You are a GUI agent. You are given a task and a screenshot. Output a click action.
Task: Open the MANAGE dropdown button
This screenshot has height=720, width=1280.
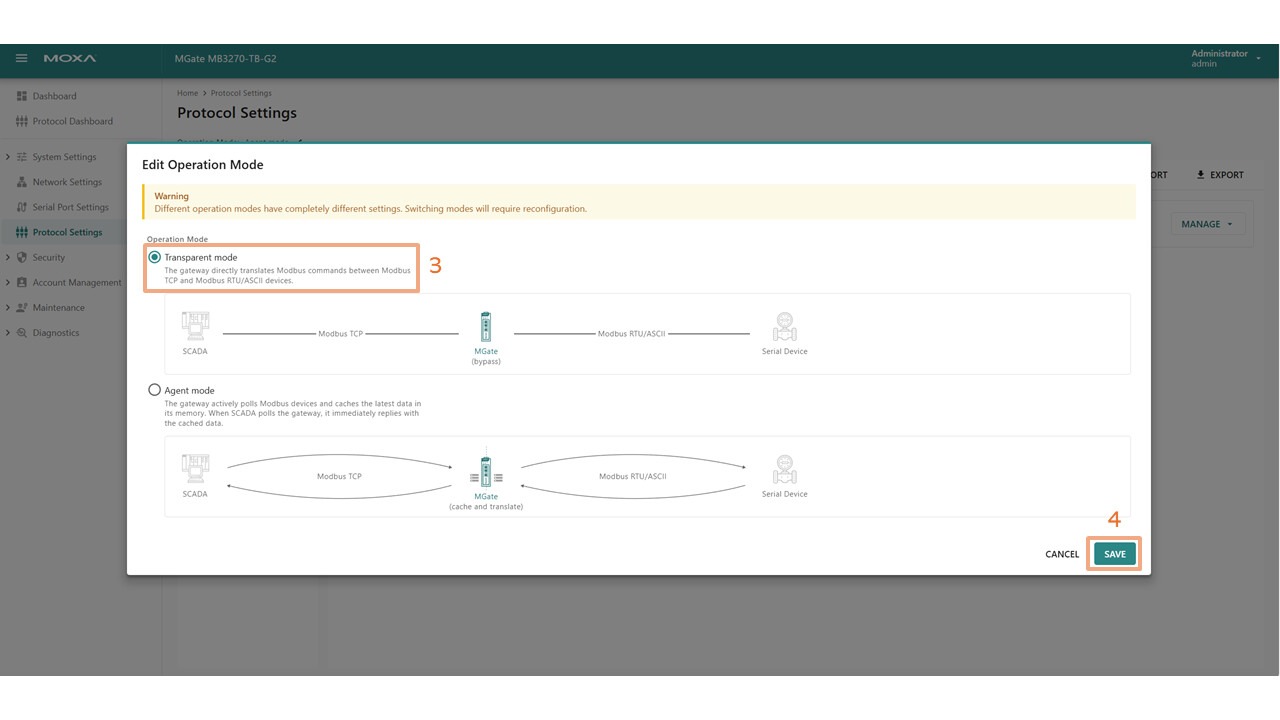pos(1206,224)
